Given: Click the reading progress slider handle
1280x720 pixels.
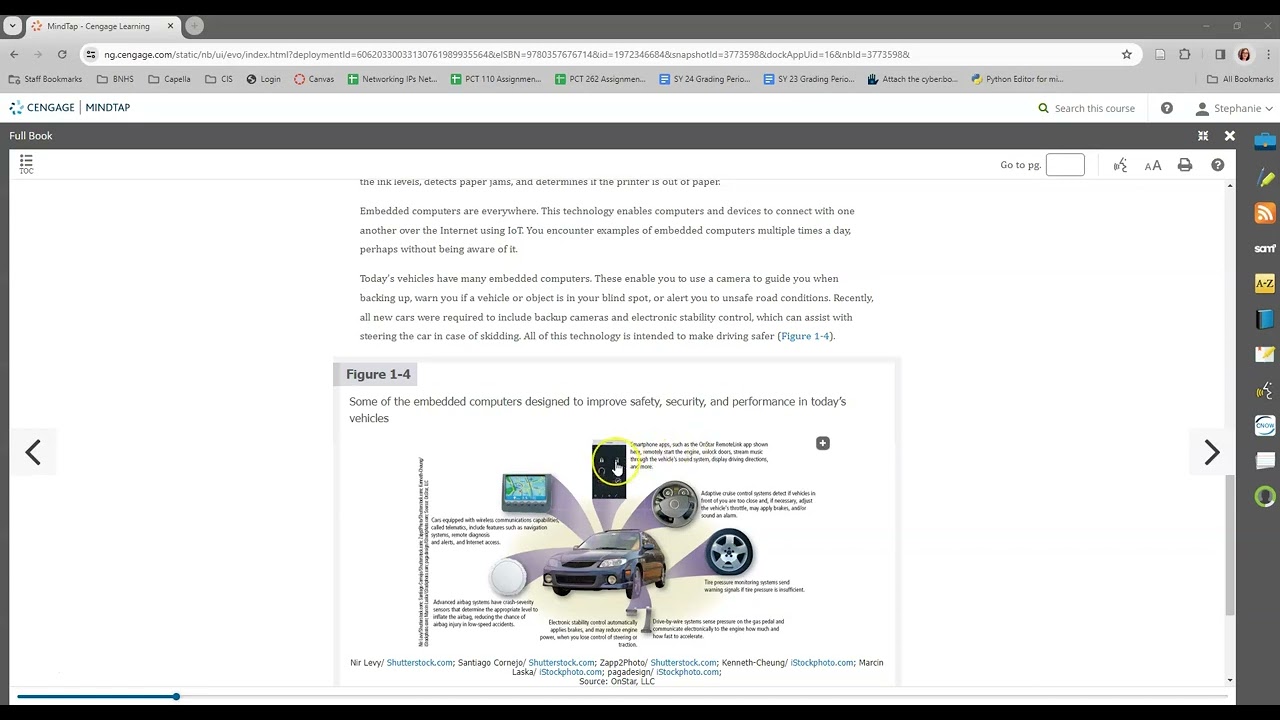Looking at the screenshot, I should point(176,696).
